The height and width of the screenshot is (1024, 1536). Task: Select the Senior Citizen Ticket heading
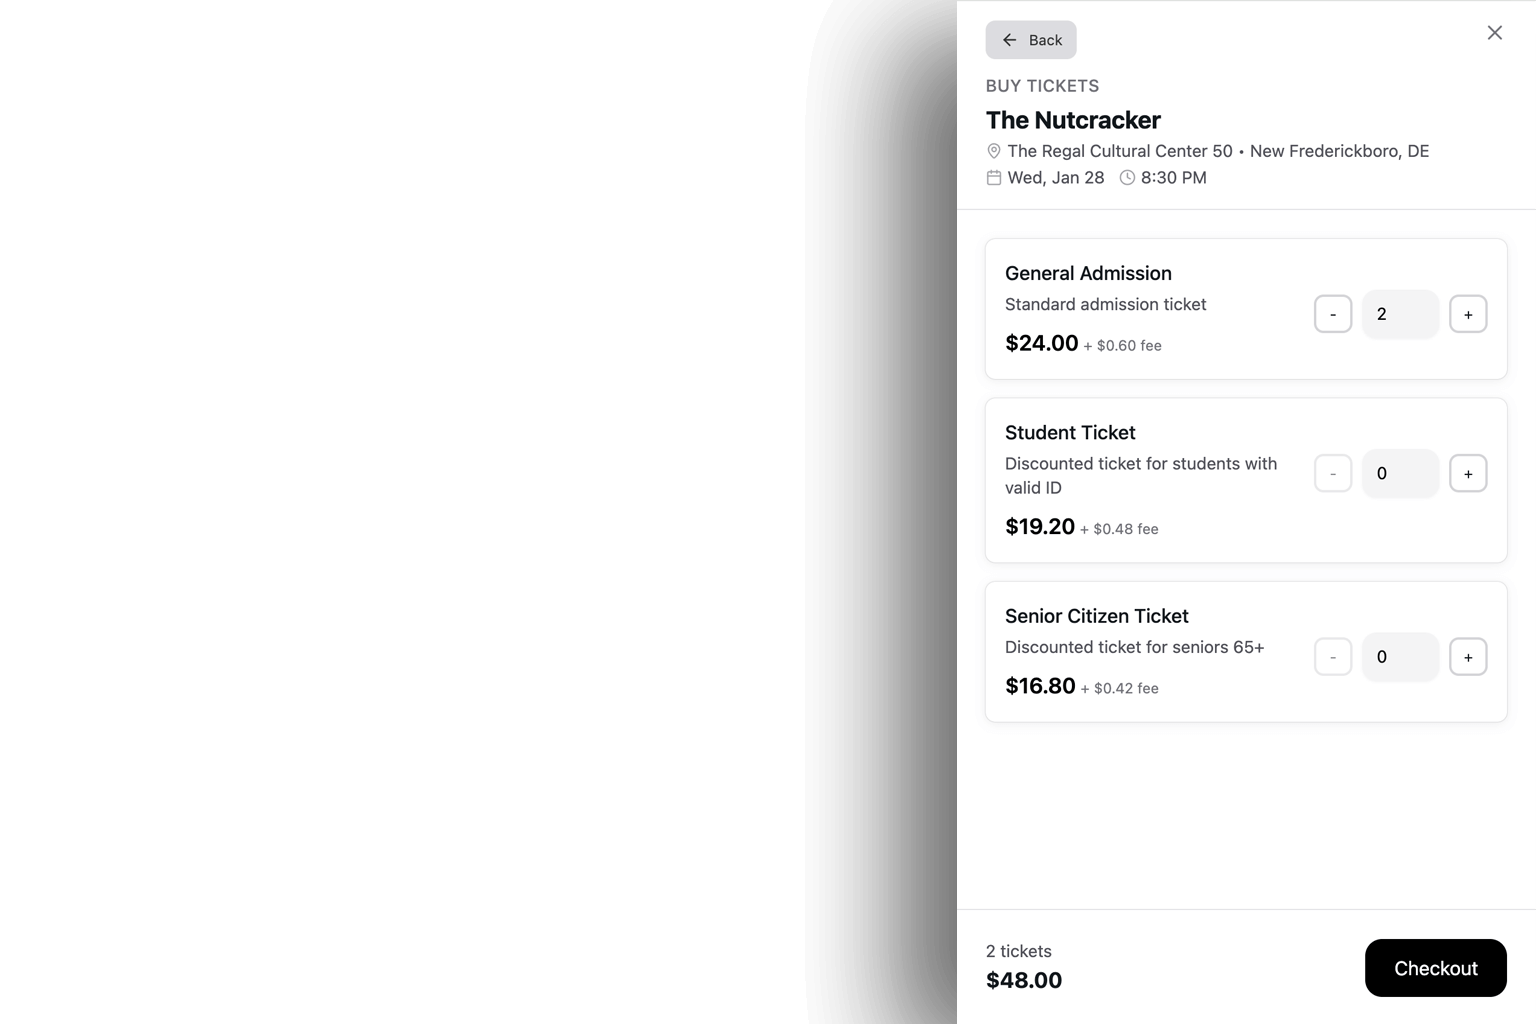tap(1096, 616)
